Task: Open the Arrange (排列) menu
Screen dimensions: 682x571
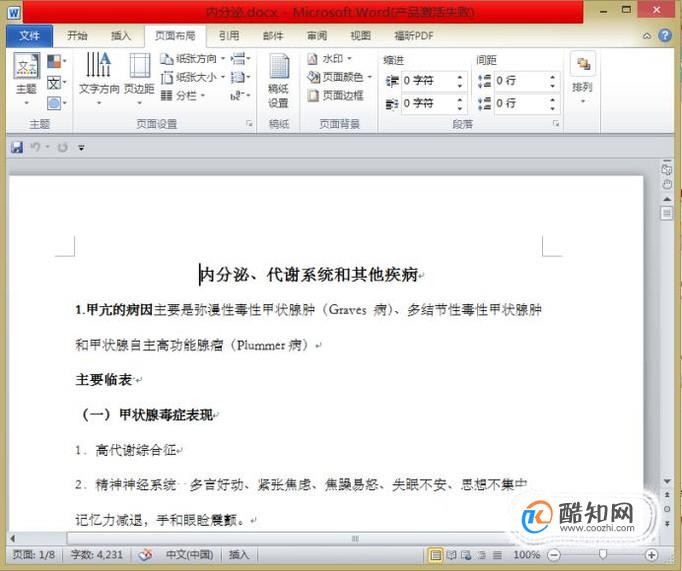Action: (x=583, y=79)
